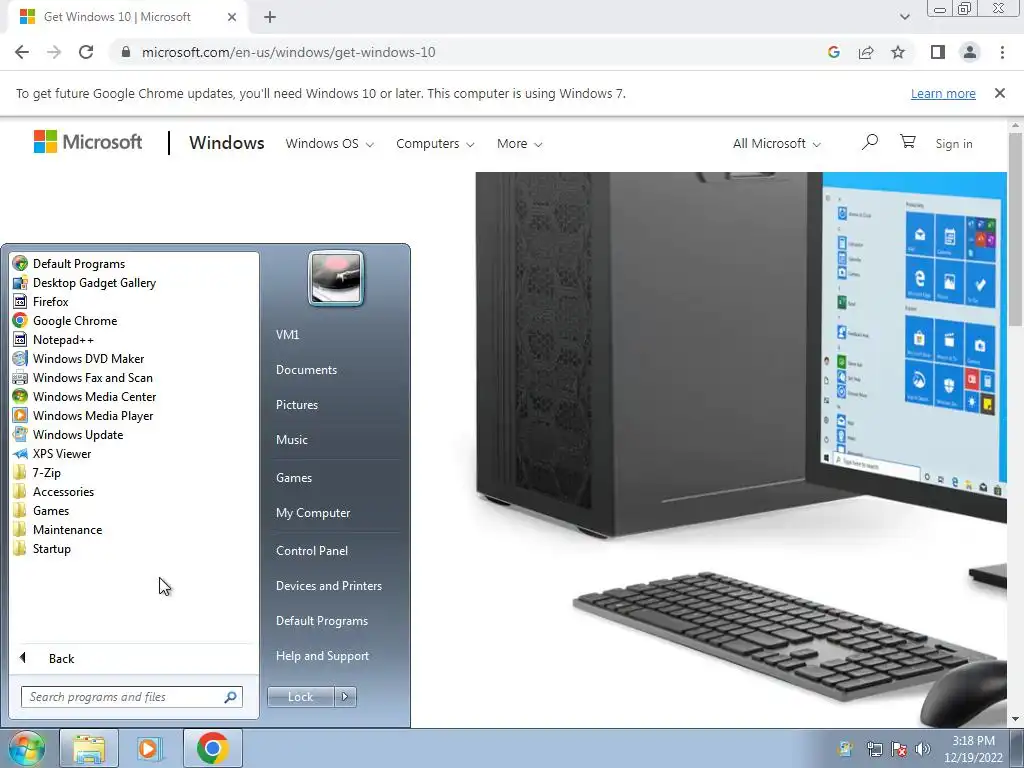Click the Windows site heading link
Screen dimensions: 1024x768
point(227,143)
